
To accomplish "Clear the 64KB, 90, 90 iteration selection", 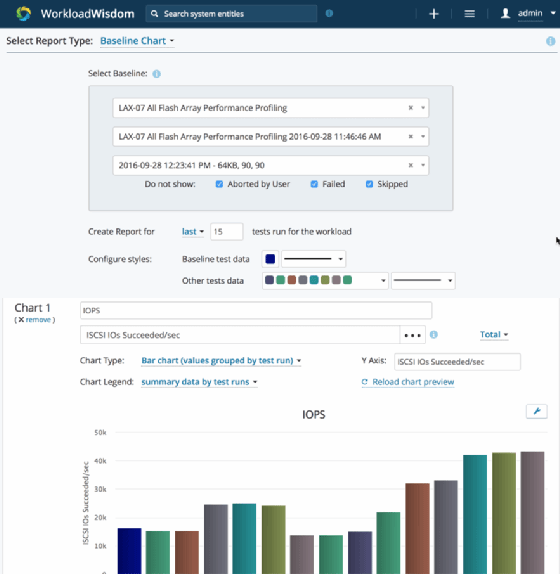I will (x=411, y=165).
